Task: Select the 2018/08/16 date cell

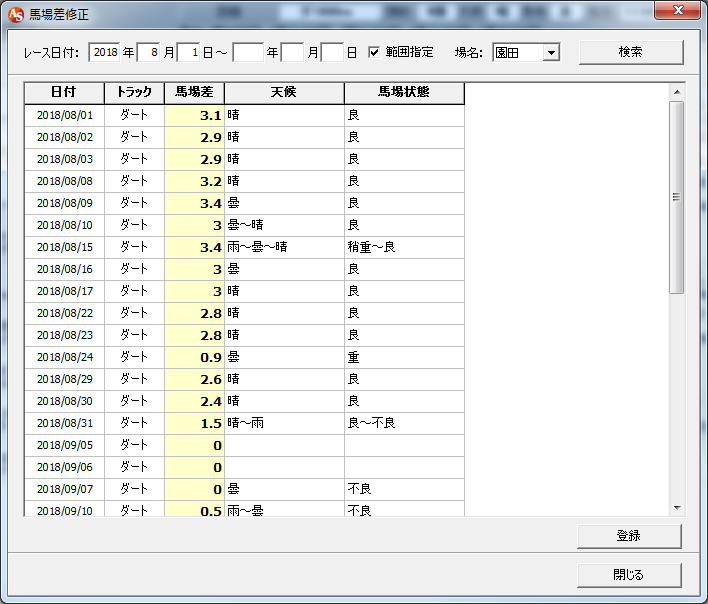Action: coord(65,269)
